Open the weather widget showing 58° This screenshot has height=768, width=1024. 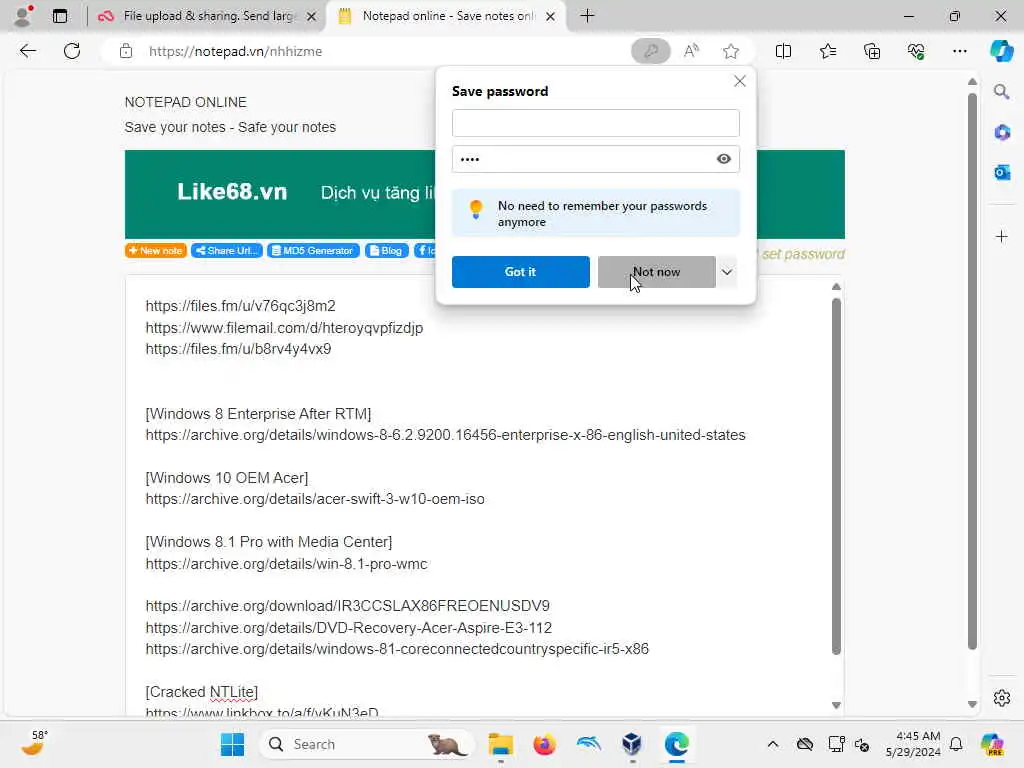coord(34,744)
